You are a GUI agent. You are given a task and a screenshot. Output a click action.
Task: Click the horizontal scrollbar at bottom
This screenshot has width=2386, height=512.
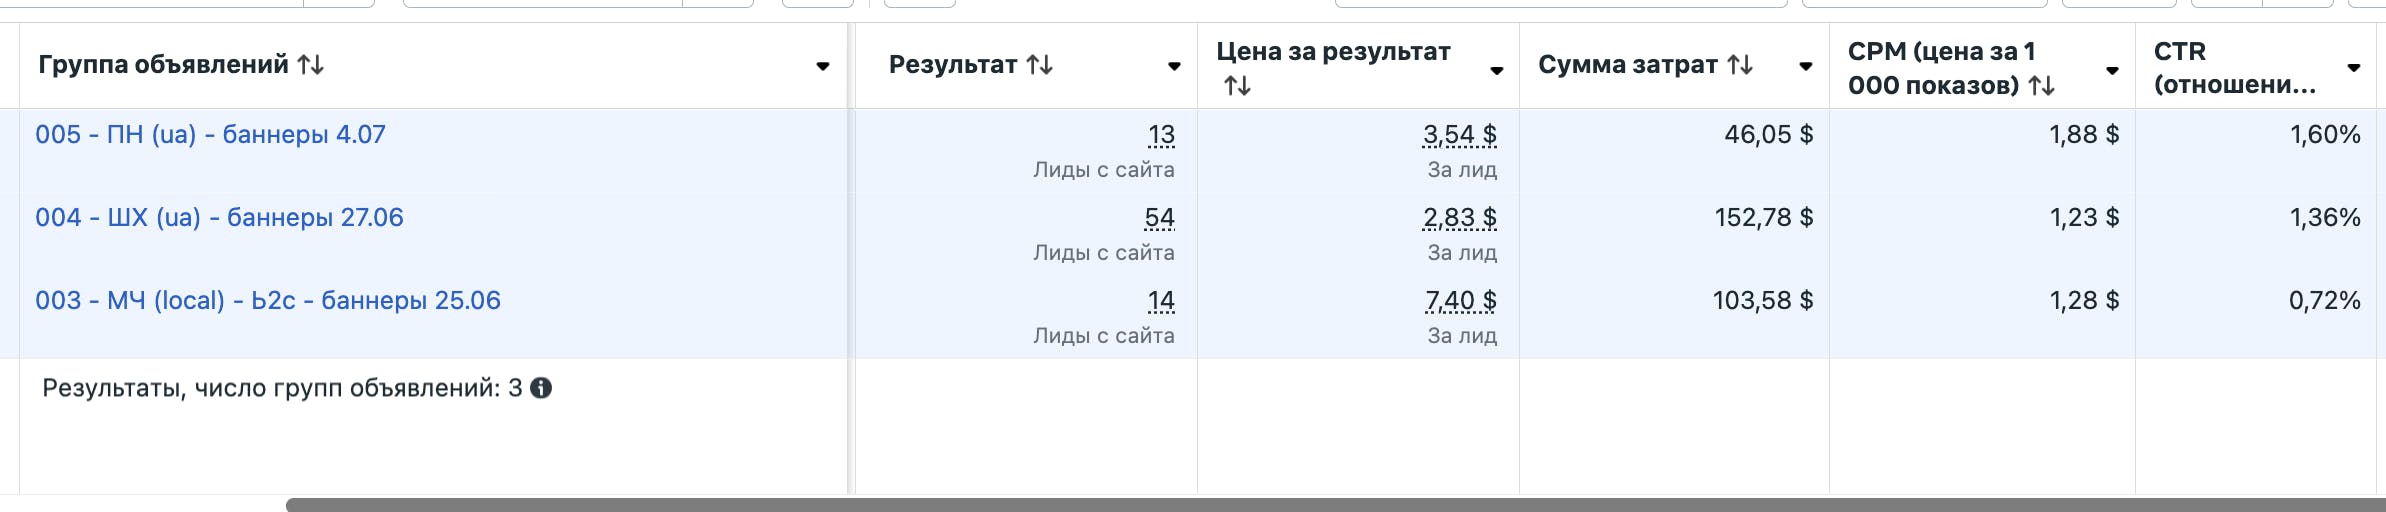(1300, 505)
